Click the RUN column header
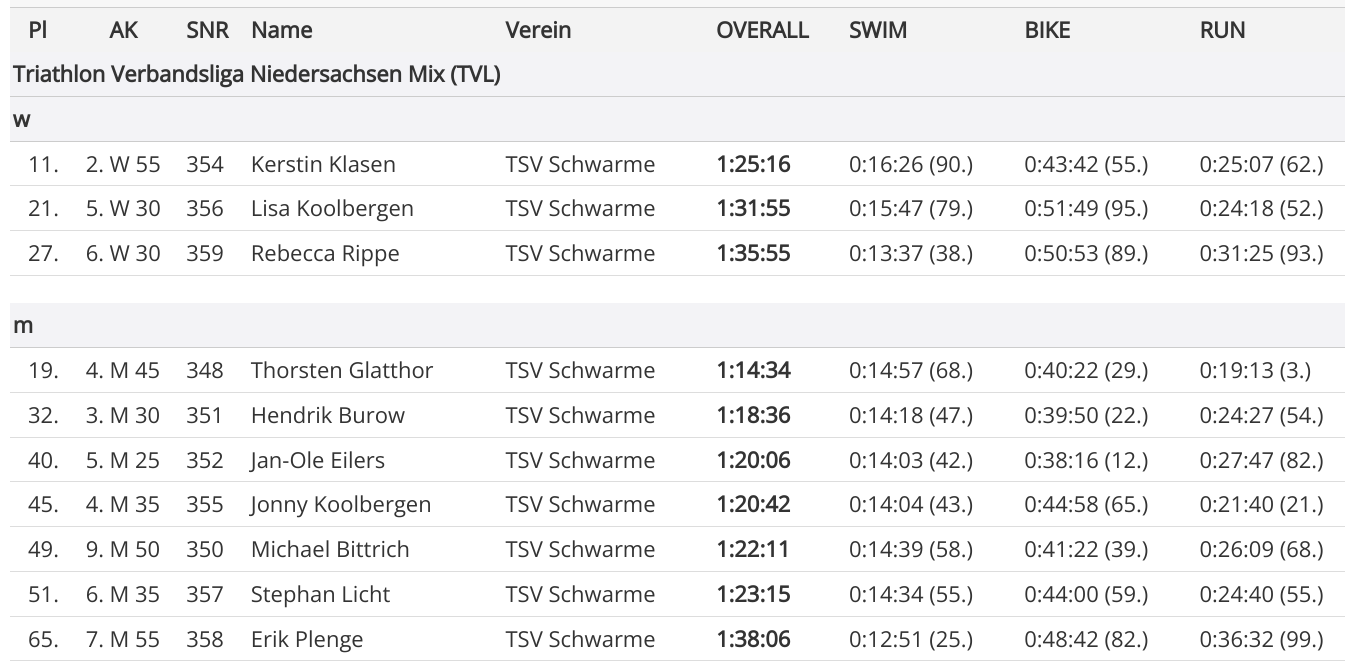The image size is (1345, 664). [x=1222, y=30]
